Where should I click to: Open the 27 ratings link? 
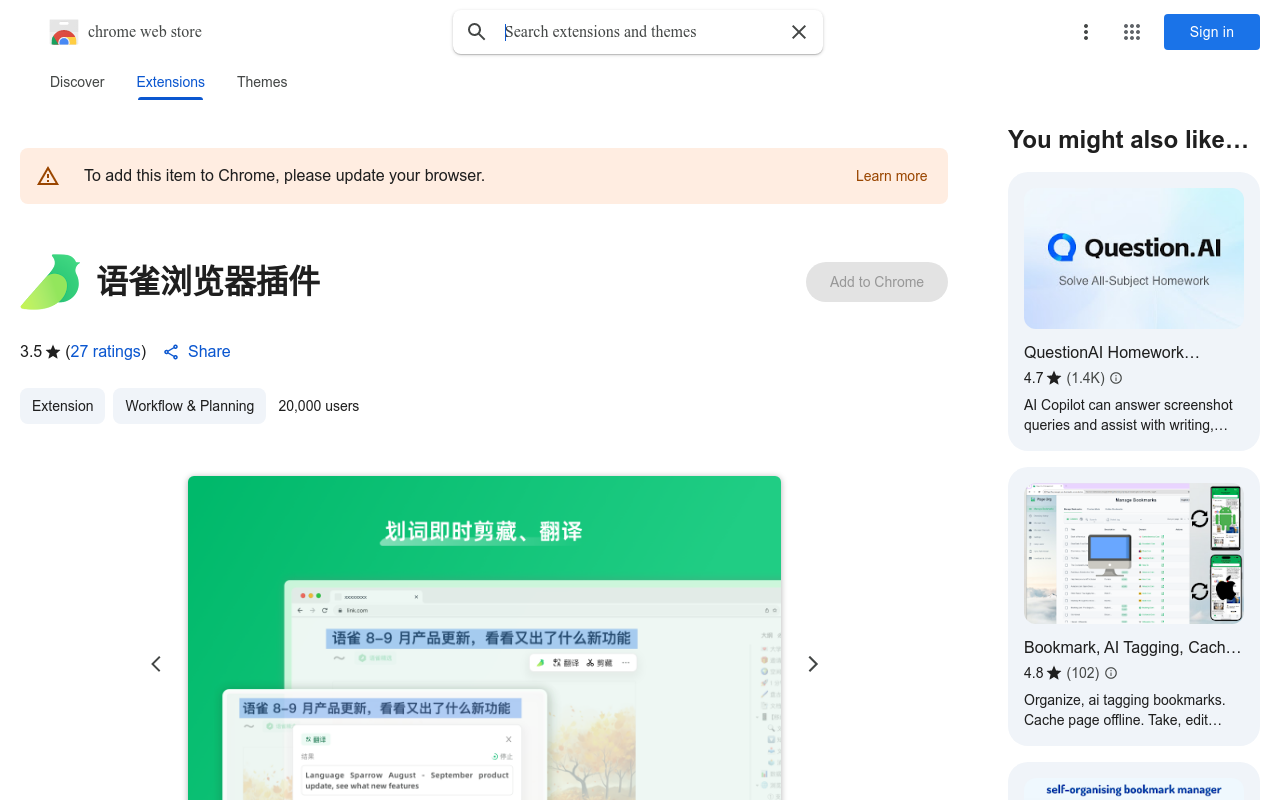(106, 352)
